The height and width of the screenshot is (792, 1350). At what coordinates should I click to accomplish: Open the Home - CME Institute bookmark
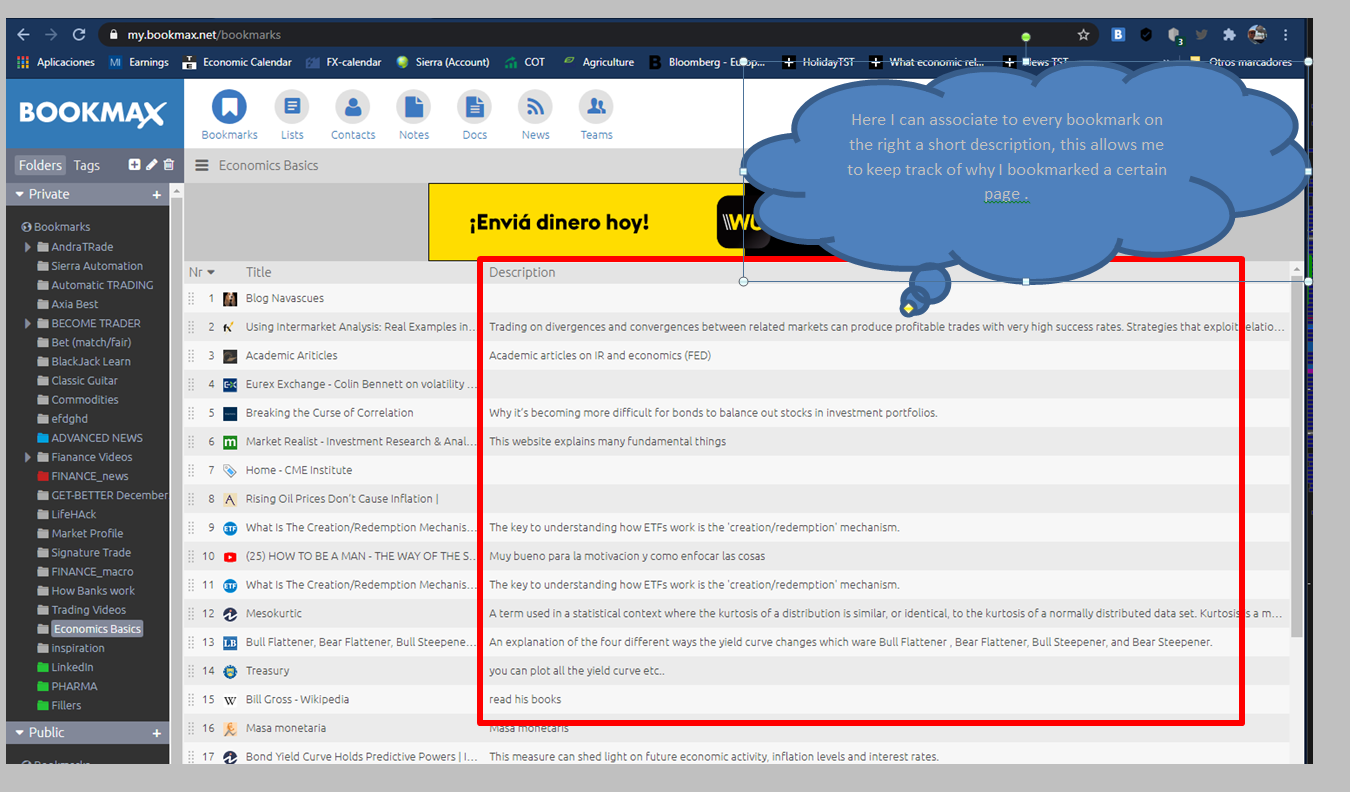click(x=299, y=470)
